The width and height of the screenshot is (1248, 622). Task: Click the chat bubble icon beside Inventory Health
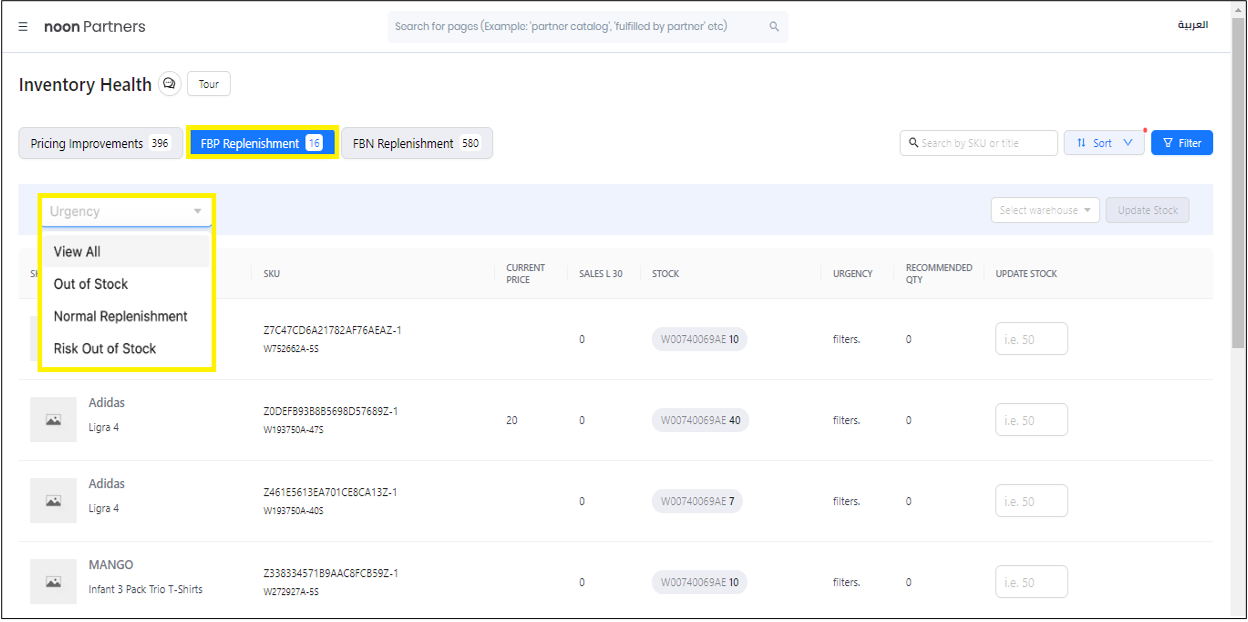(170, 84)
